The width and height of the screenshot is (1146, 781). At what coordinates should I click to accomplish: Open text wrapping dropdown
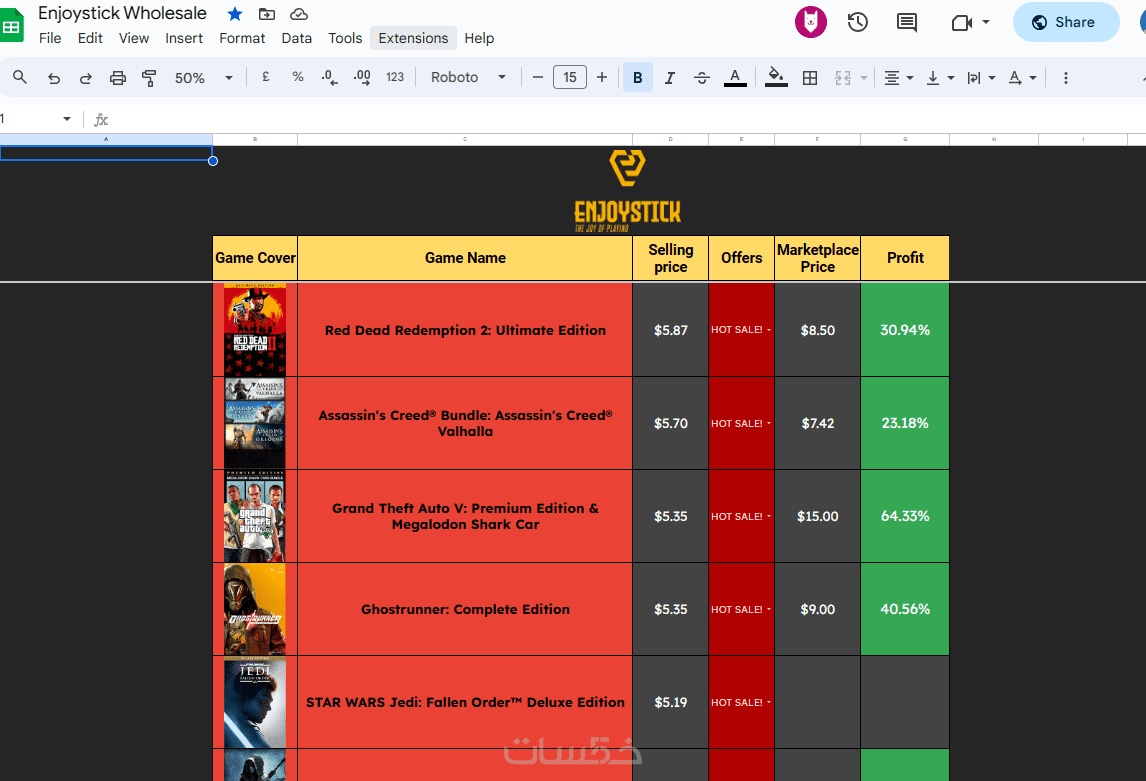981,77
